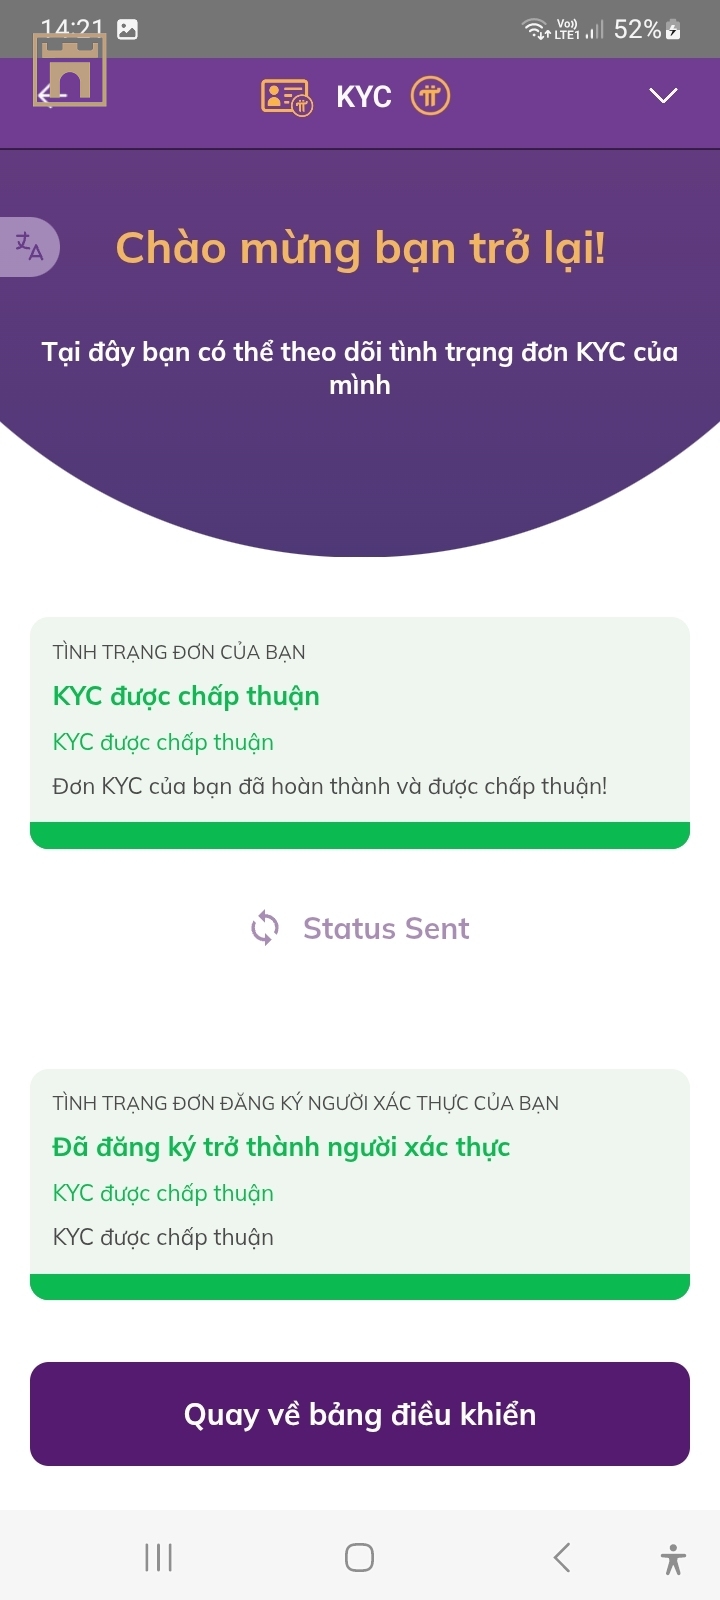This screenshot has height=1600, width=720.
Task: Select the bold "KYC được chấp thuận" heading
Action: pyautogui.click(x=186, y=696)
